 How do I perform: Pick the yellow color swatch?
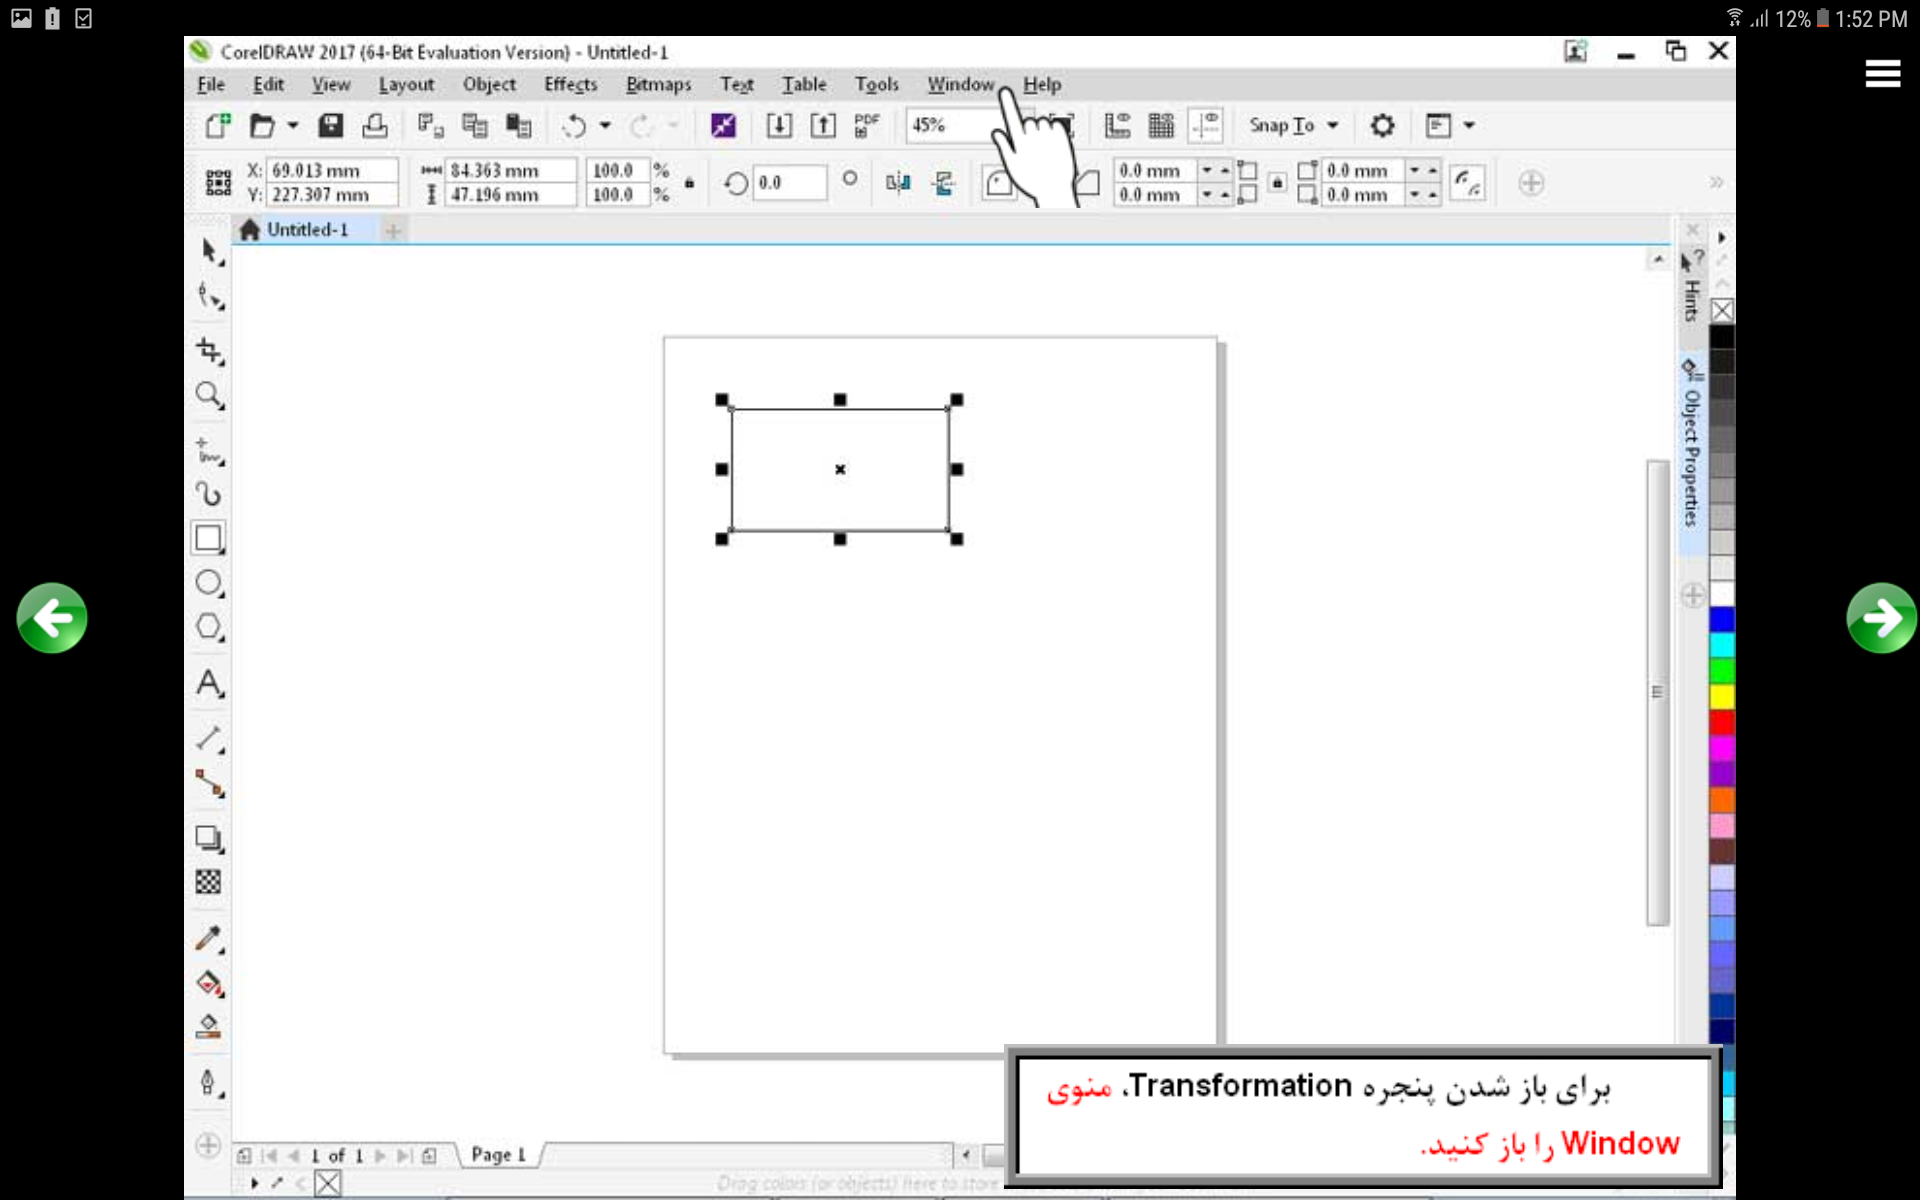point(1721,696)
